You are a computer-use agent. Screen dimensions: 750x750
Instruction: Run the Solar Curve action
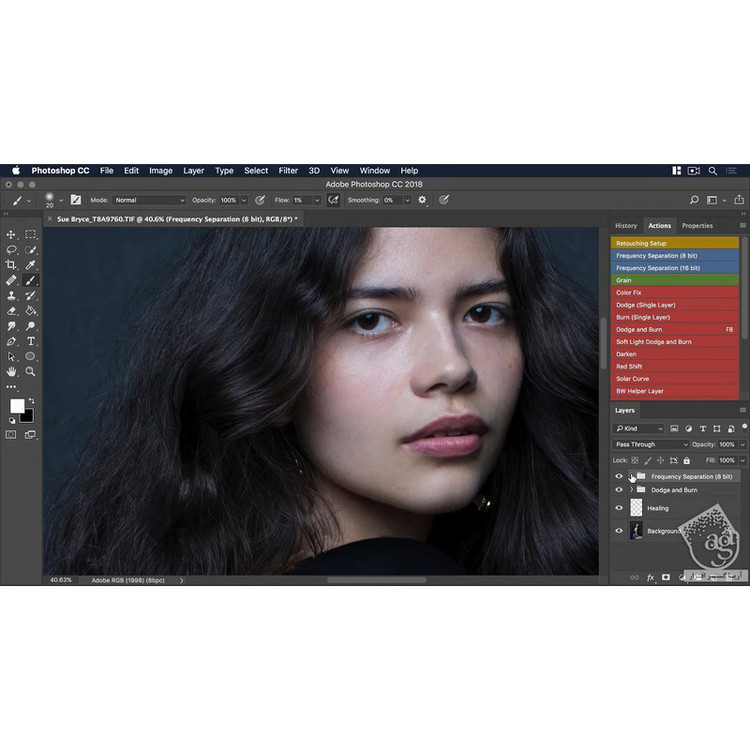coord(675,379)
